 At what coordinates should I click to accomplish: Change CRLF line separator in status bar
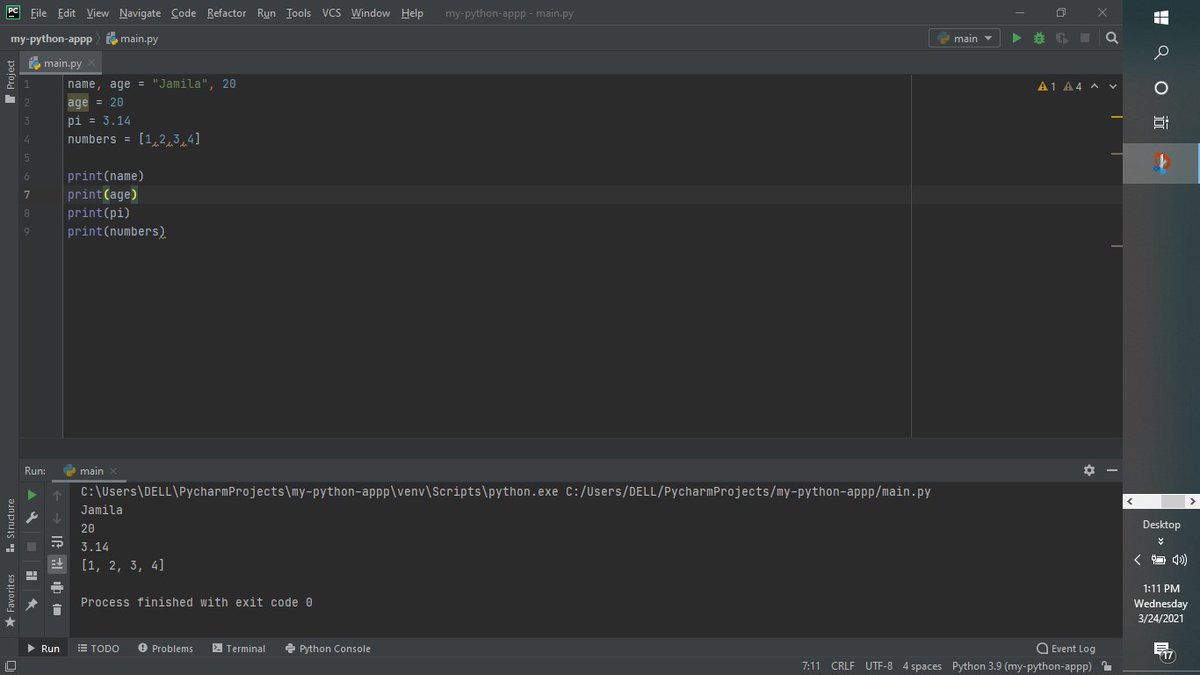click(843, 666)
